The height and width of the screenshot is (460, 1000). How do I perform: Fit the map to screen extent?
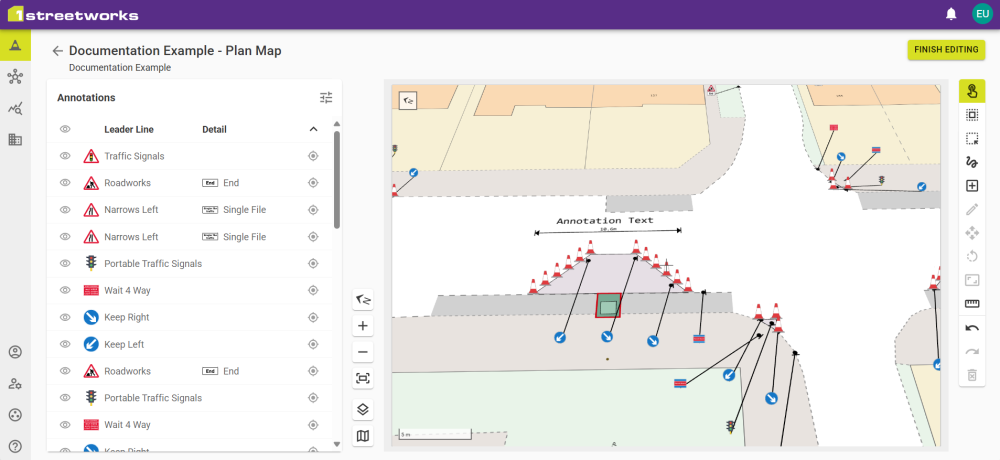(363, 379)
